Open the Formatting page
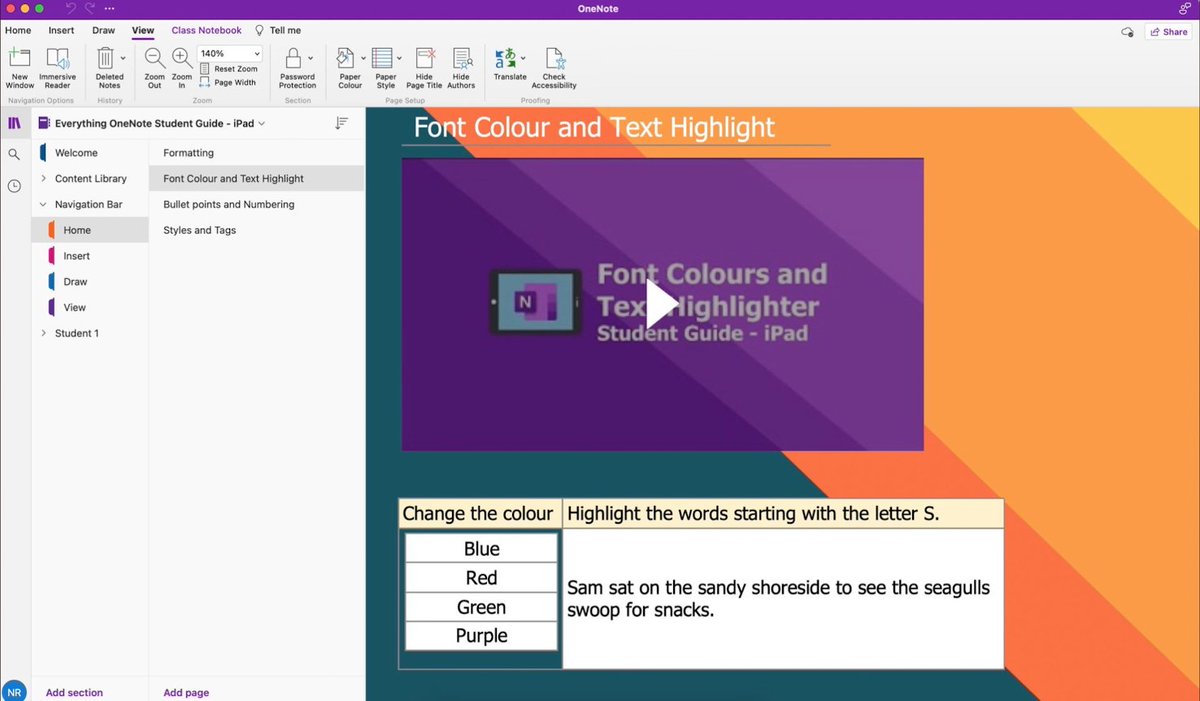The width and height of the screenshot is (1200, 701). point(257,153)
